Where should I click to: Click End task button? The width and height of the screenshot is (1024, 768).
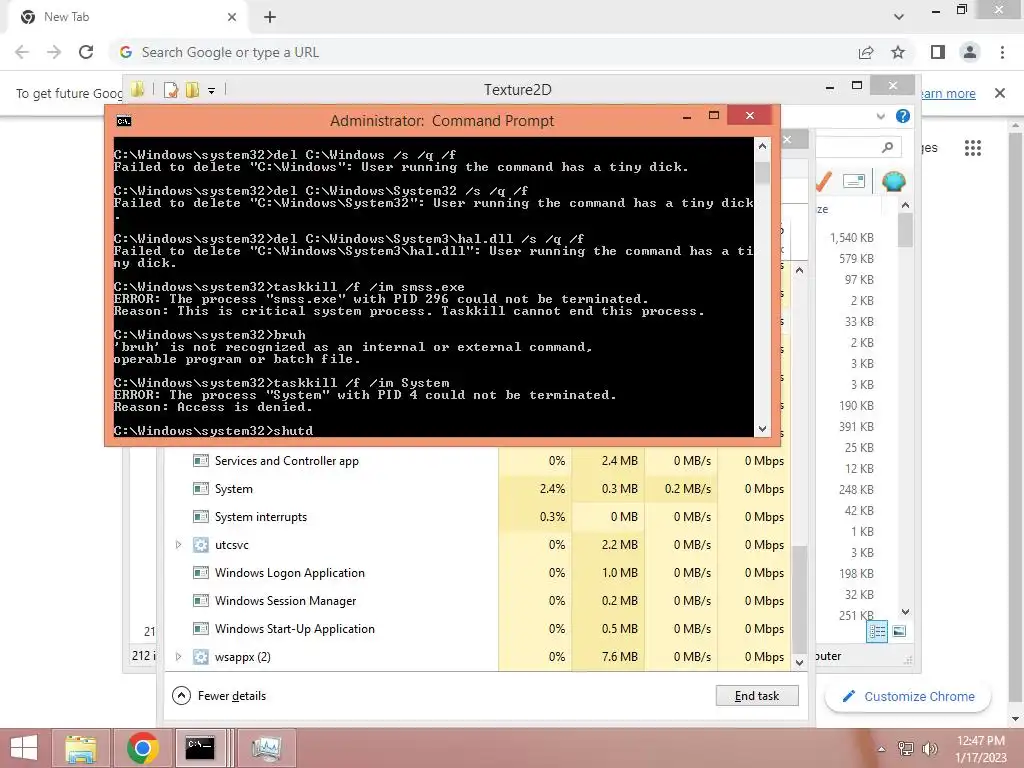pos(757,696)
